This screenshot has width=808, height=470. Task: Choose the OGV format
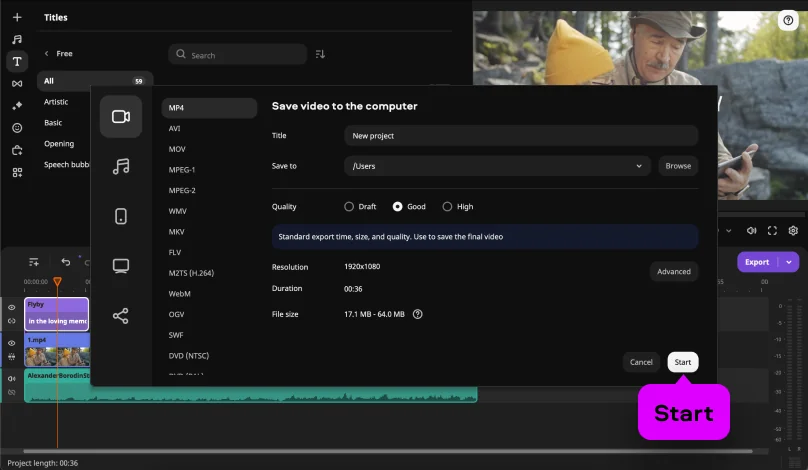pyautogui.click(x=176, y=314)
